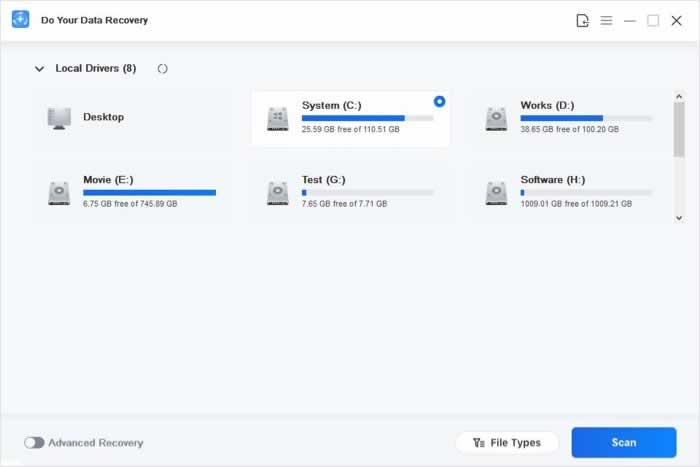The image size is (700, 467).
Task: Click the Software (H:) usage bar
Action: pos(586,193)
